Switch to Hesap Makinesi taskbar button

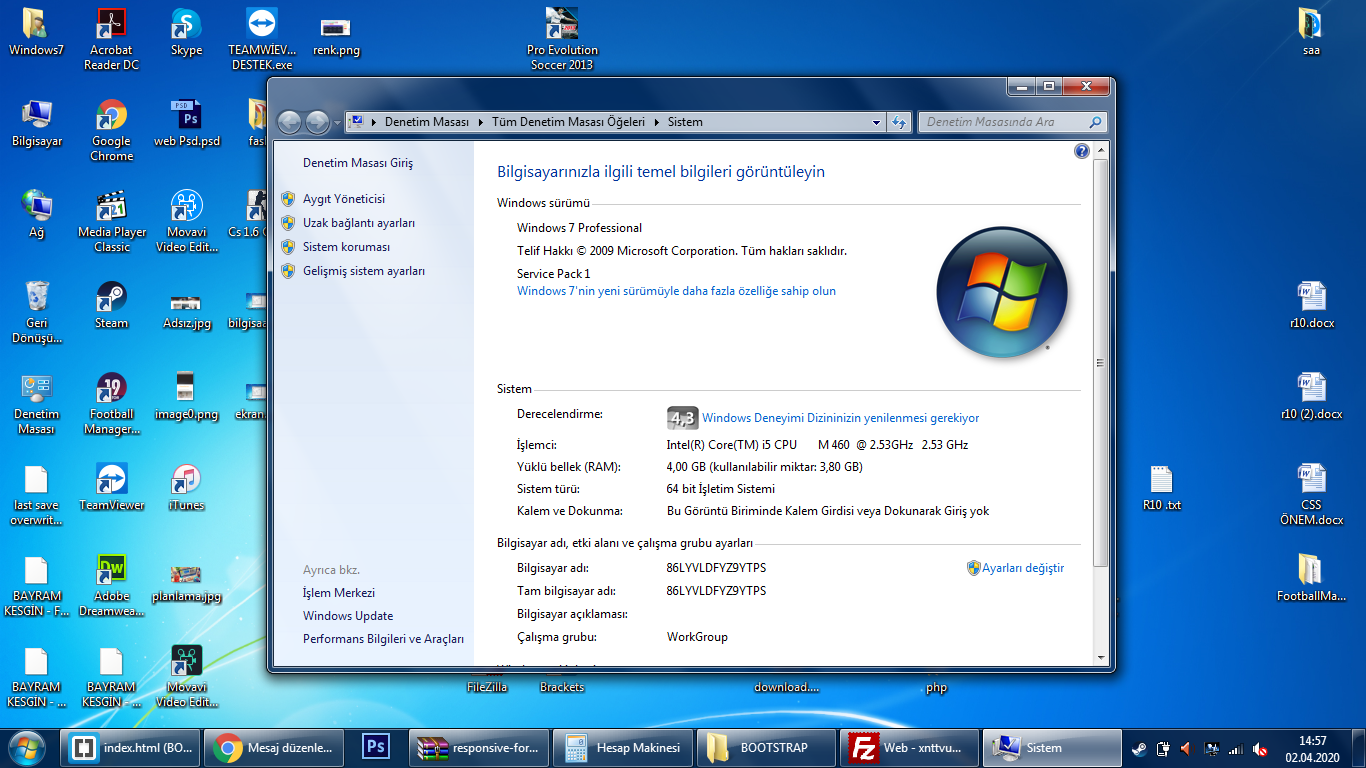[x=623, y=748]
